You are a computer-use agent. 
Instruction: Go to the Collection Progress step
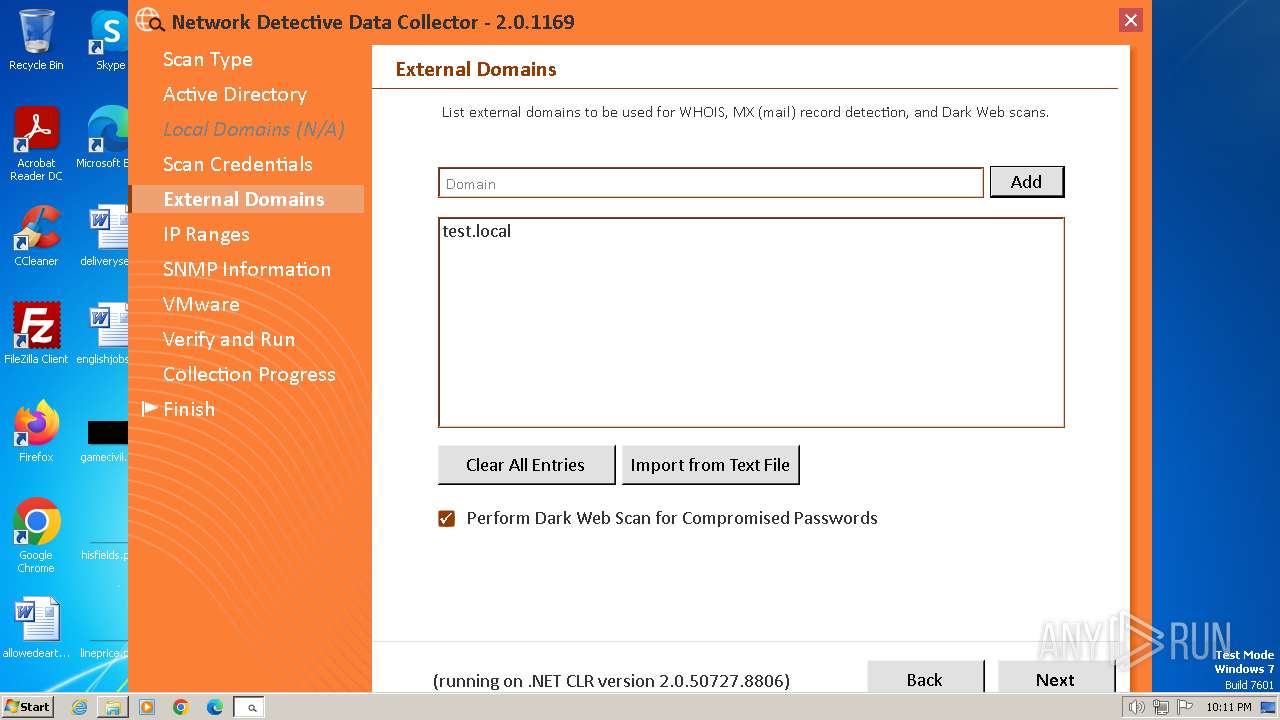coord(249,374)
